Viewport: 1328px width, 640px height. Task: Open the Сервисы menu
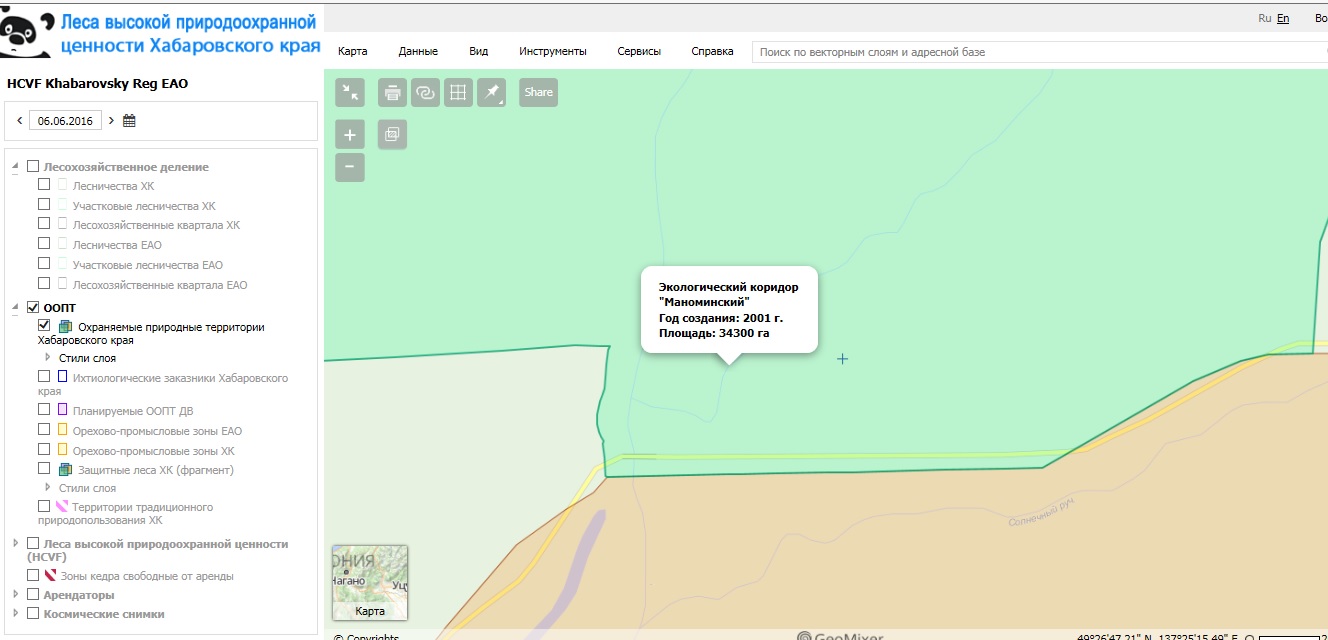[639, 51]
